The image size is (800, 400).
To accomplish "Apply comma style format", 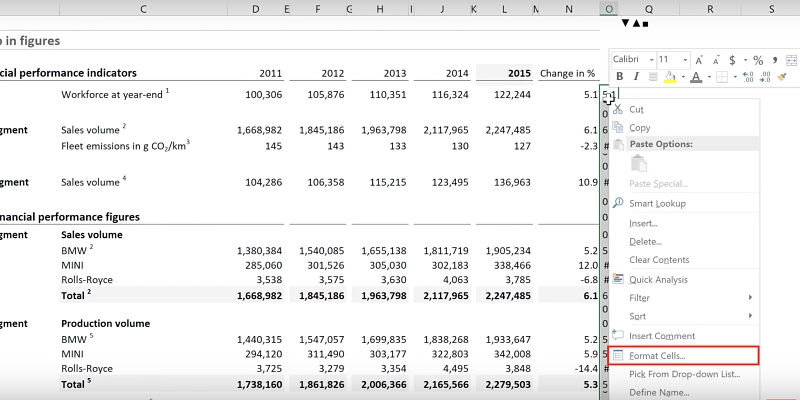I will 773,60.
